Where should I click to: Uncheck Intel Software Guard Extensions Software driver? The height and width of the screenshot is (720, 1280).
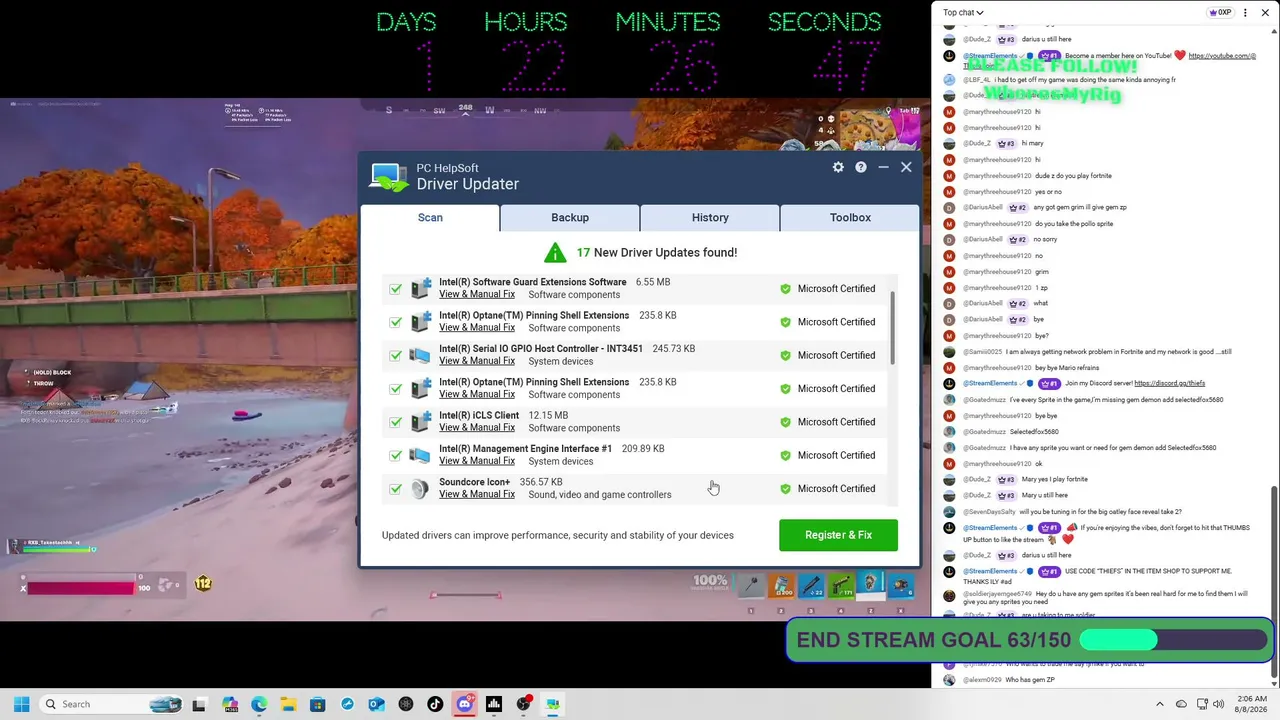click(396, 289)
